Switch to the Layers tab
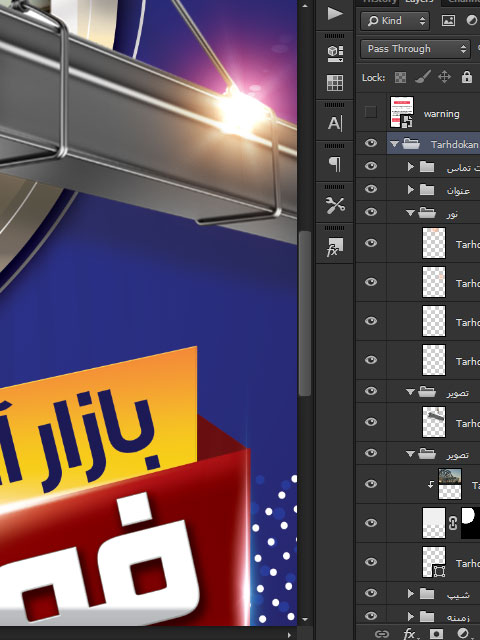480x640 pixels. point(419,2)
